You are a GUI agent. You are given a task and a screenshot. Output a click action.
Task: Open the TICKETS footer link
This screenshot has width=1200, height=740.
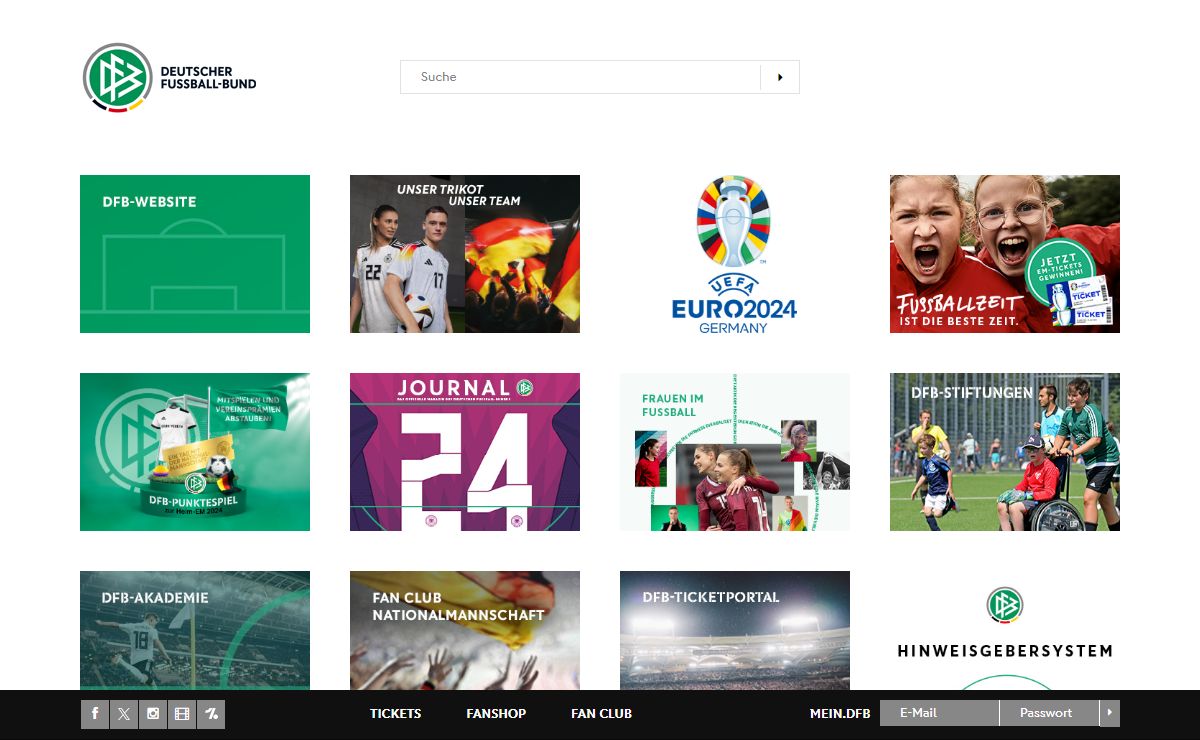click(396, 713)
